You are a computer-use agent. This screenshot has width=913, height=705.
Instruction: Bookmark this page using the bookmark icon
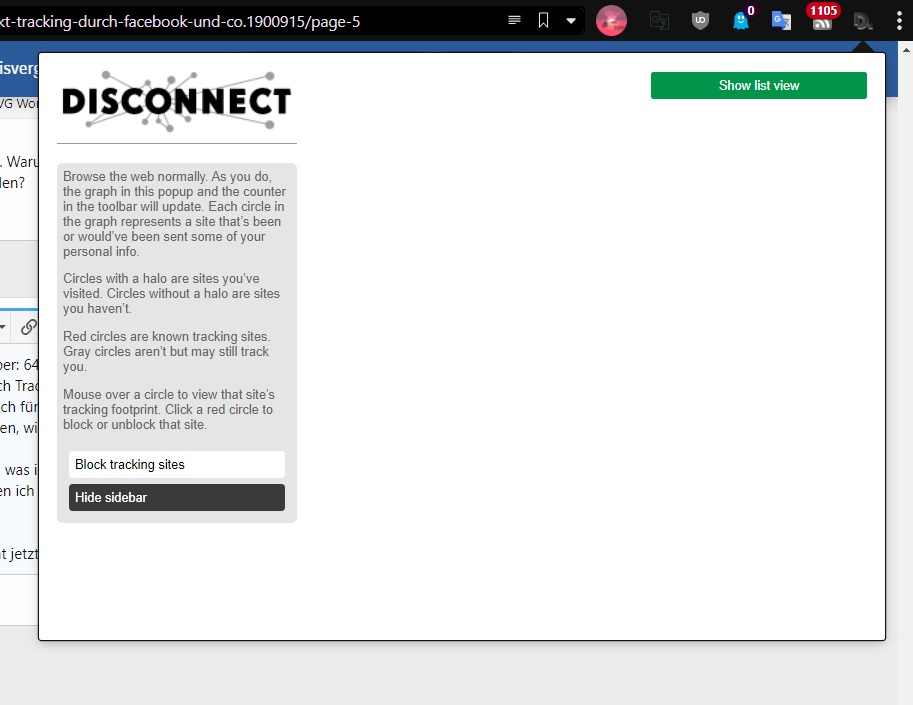pyautogui.click(x=542, y=19)
